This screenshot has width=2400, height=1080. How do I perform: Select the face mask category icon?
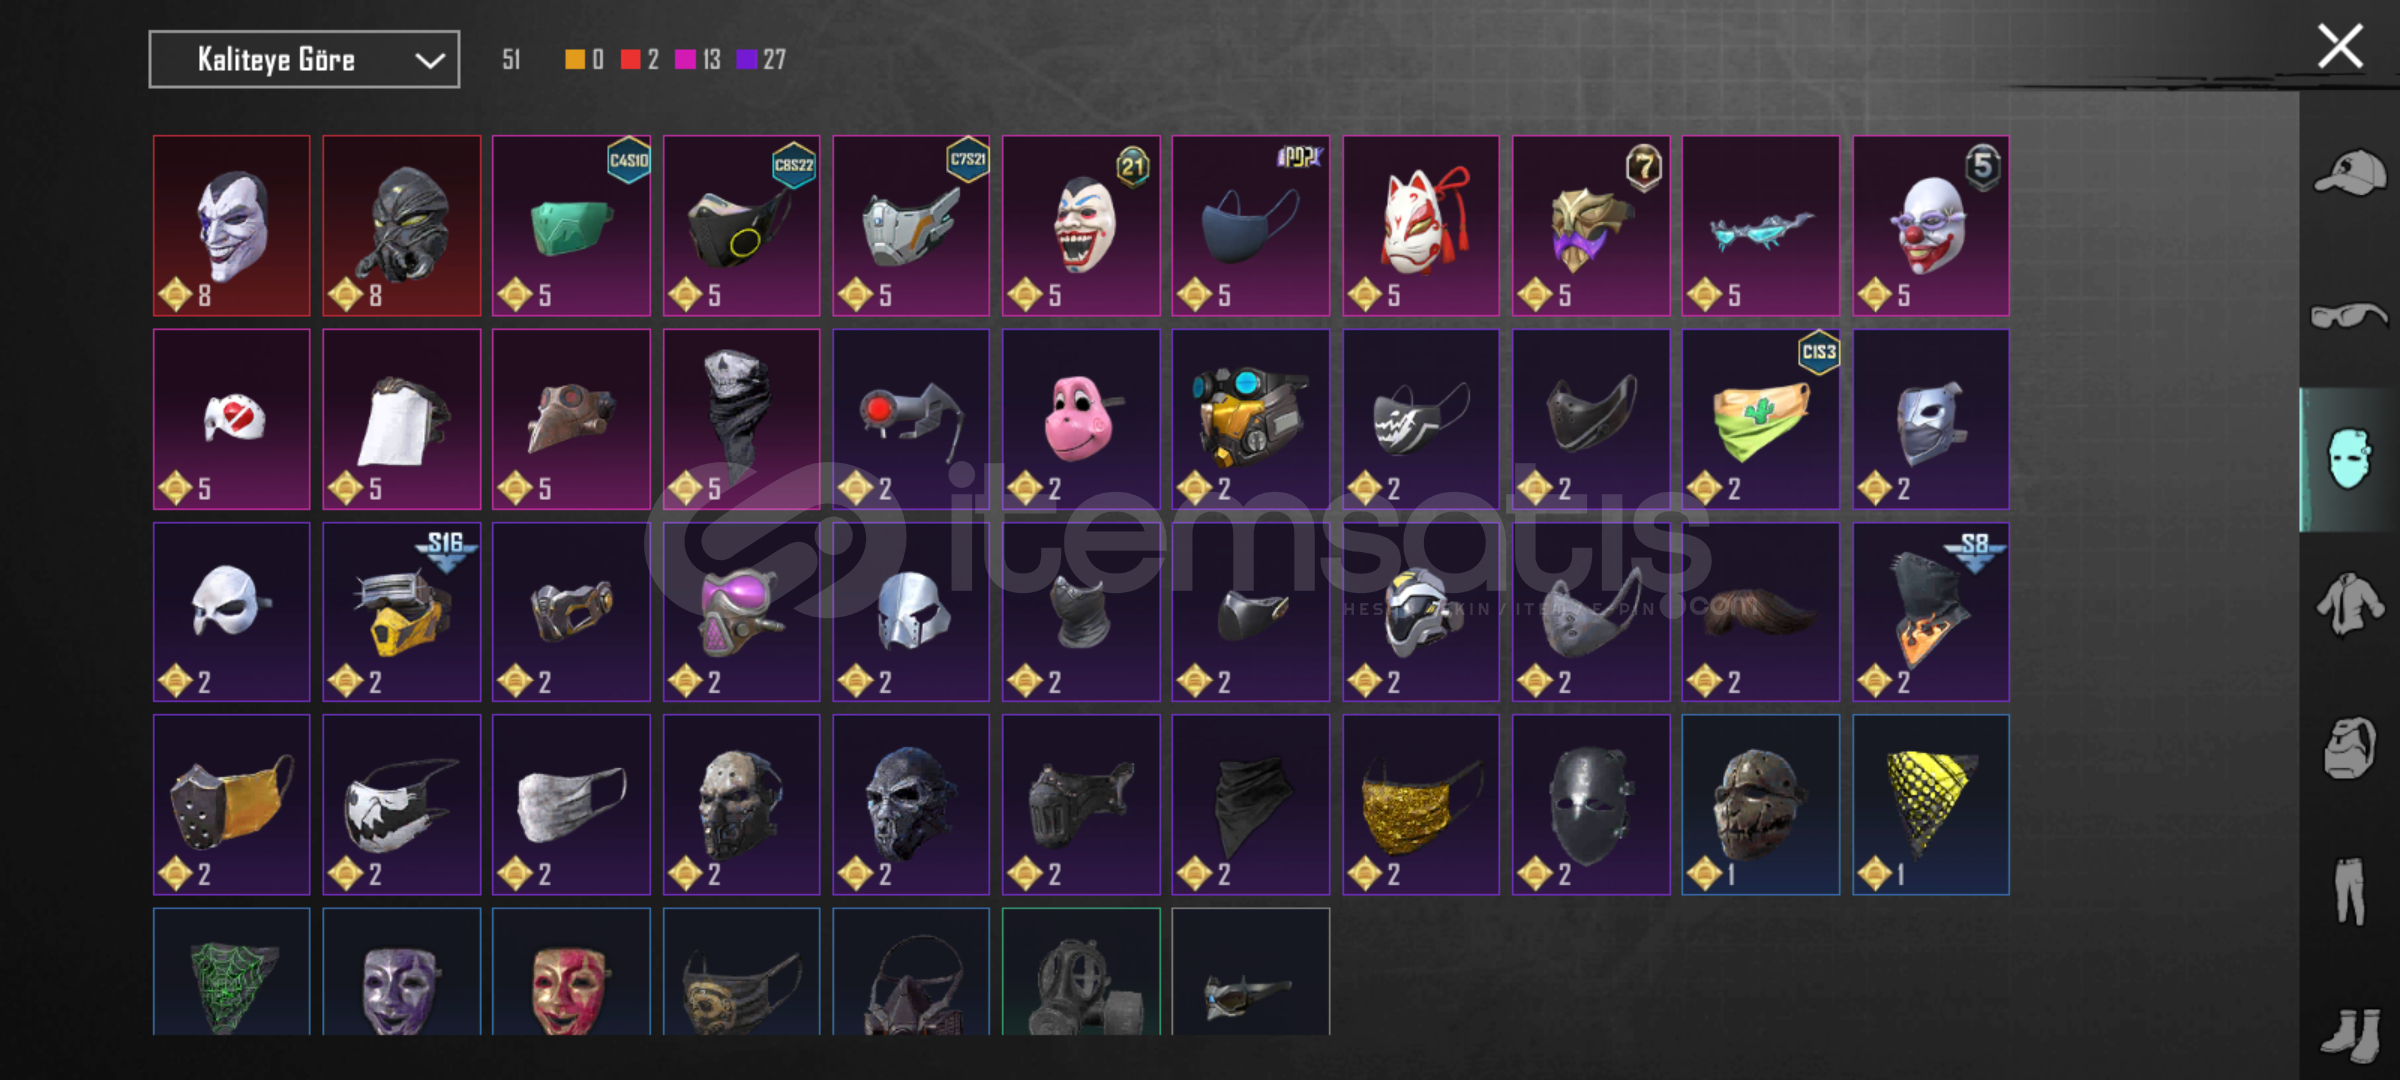pyautogui.click(x=2349, y=459)
